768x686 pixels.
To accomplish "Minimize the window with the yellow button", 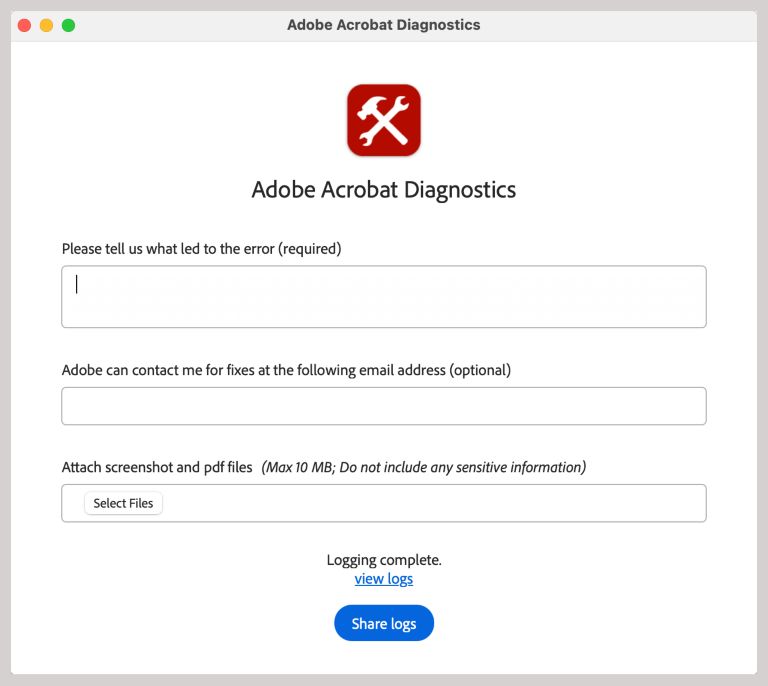I will click(47, 25).
